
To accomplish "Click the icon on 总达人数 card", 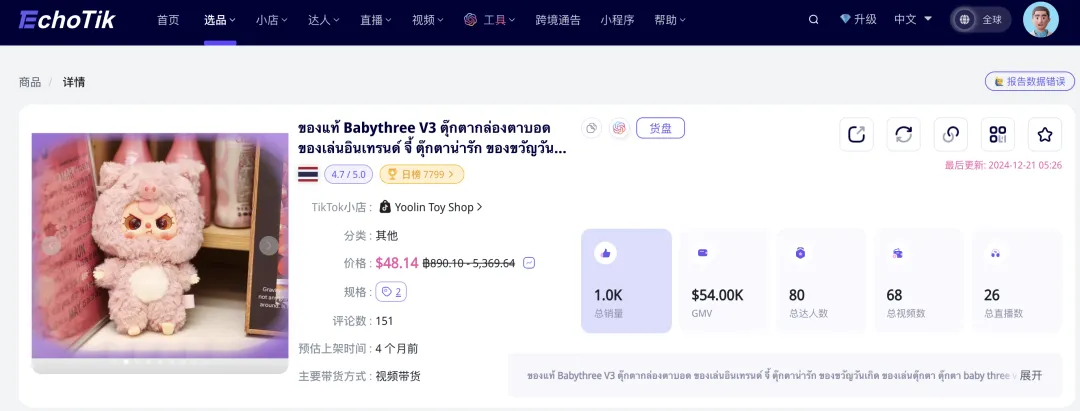I will point(800,253).
